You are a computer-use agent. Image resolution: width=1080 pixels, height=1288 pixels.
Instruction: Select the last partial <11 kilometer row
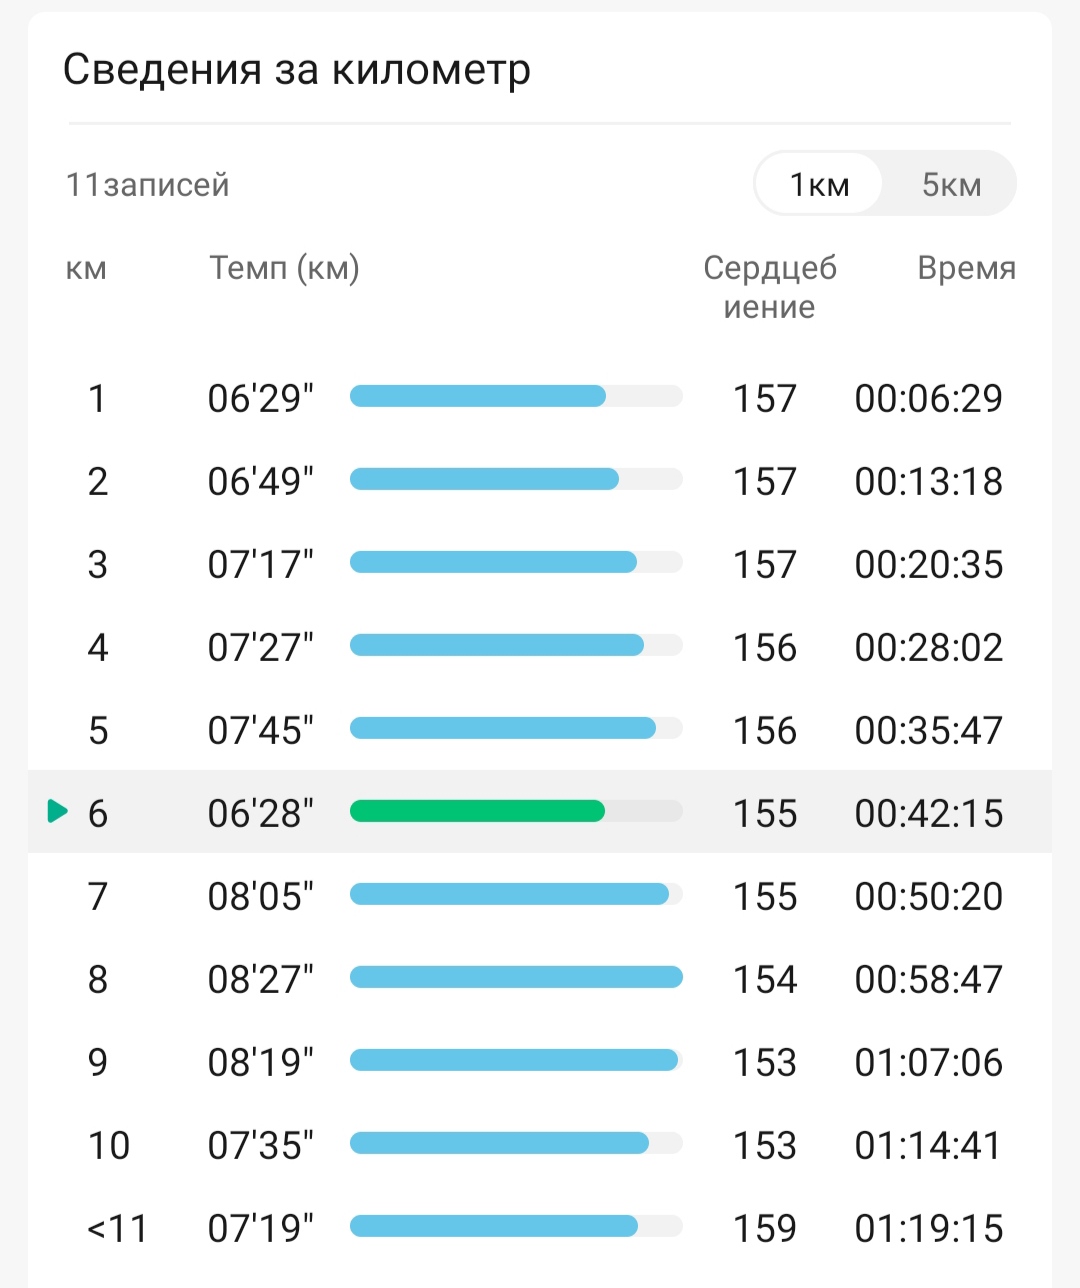pyautogui.click(x=540, y=1227)
